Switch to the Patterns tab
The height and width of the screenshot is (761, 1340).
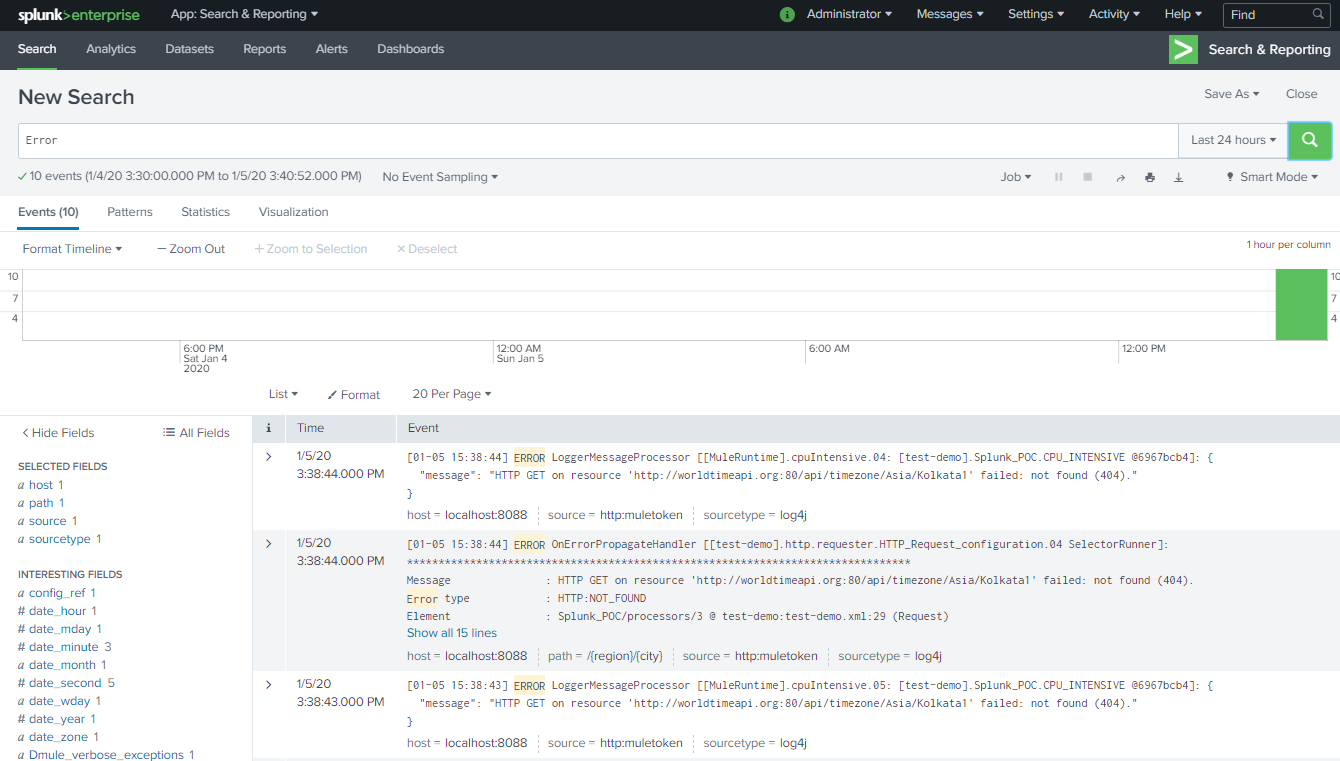tap(130, 212)
